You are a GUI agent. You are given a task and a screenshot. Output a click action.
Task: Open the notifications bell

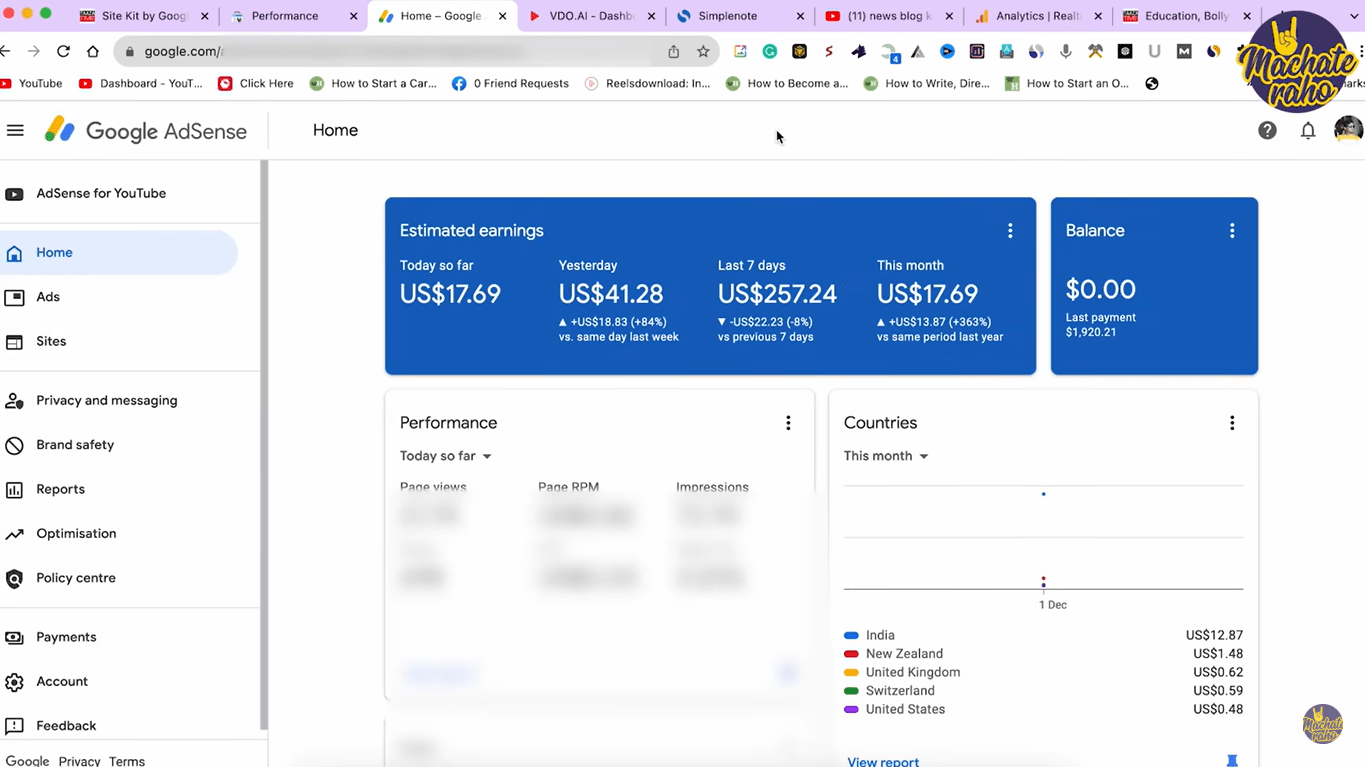(1308, 130)
